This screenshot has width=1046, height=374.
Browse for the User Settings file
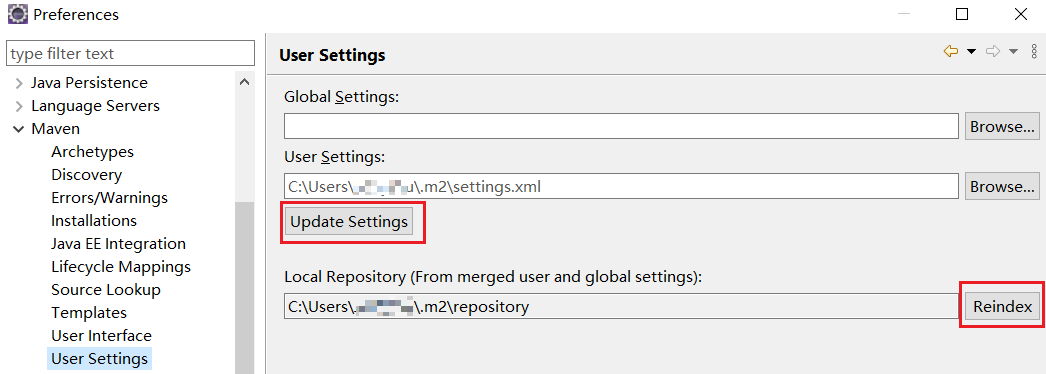pos(1003,187)
